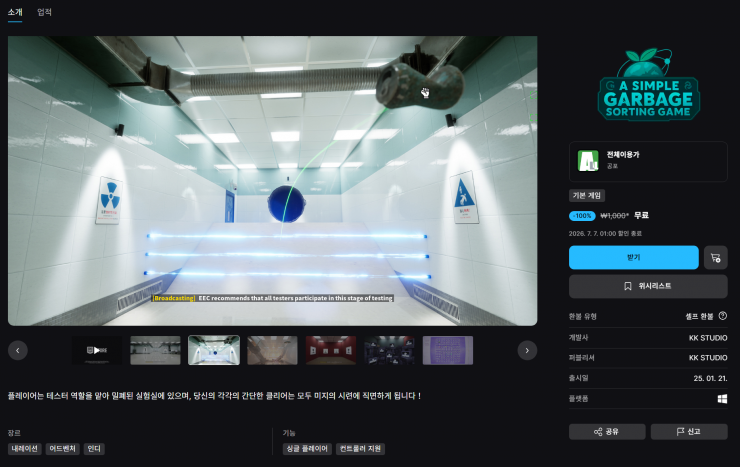Click the 신고 report button
This screenshot has width=740, height=467.
[689, 432]
